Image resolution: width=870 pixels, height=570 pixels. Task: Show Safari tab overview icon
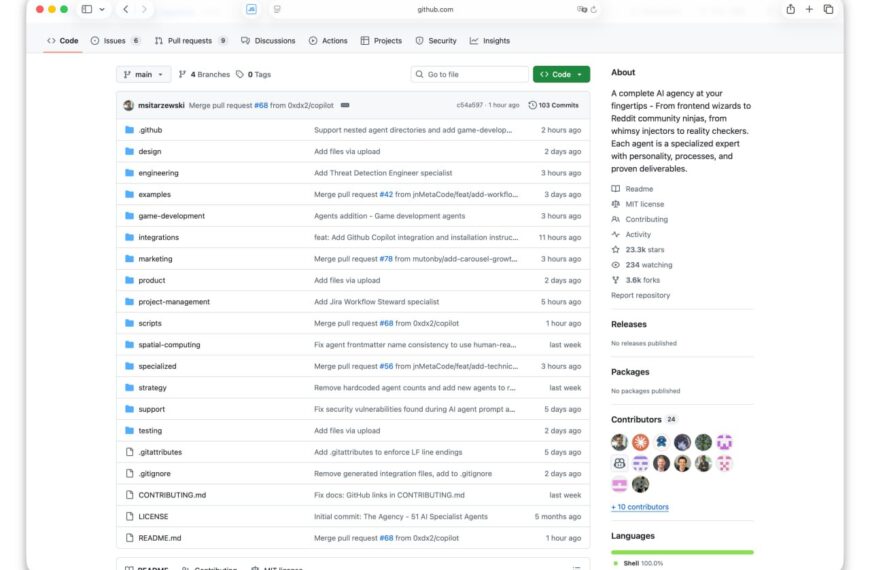(828, 9)
